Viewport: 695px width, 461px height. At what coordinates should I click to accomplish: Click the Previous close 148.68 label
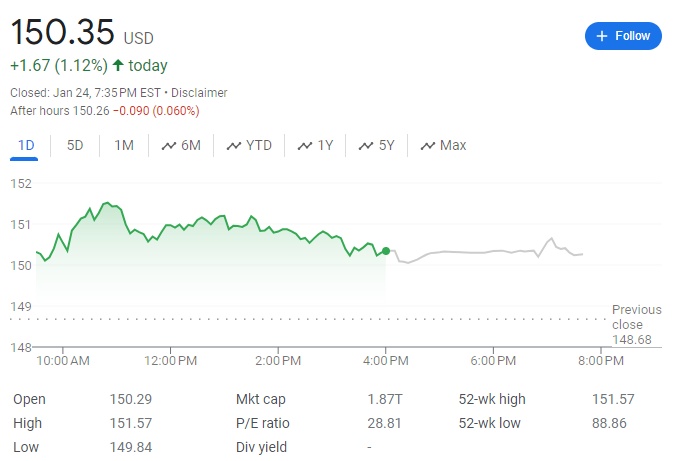pos(636,325)
